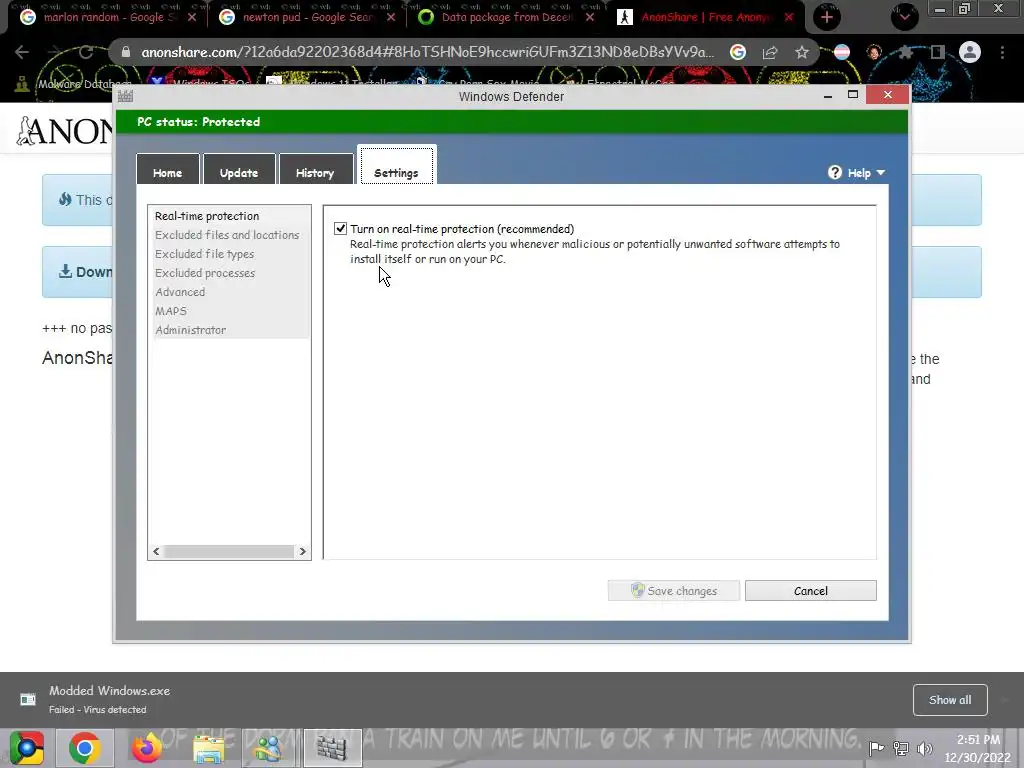Open the volume speaker tray icon
The width and height of the screenshot is (1024, 768).
pyautogui.click(x=925, y=748)
